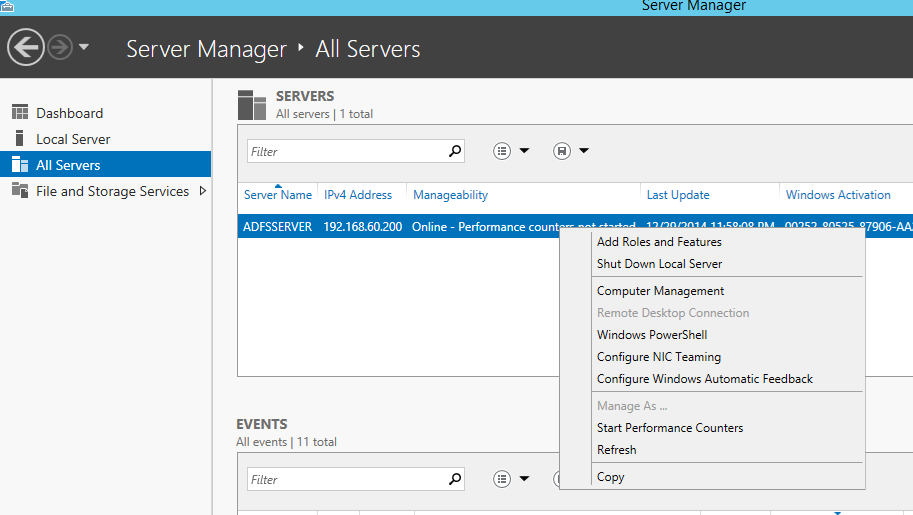Screen dimensions: 913x515
Task: Expand File and Storage Services arrow
Action: [203, 191]
